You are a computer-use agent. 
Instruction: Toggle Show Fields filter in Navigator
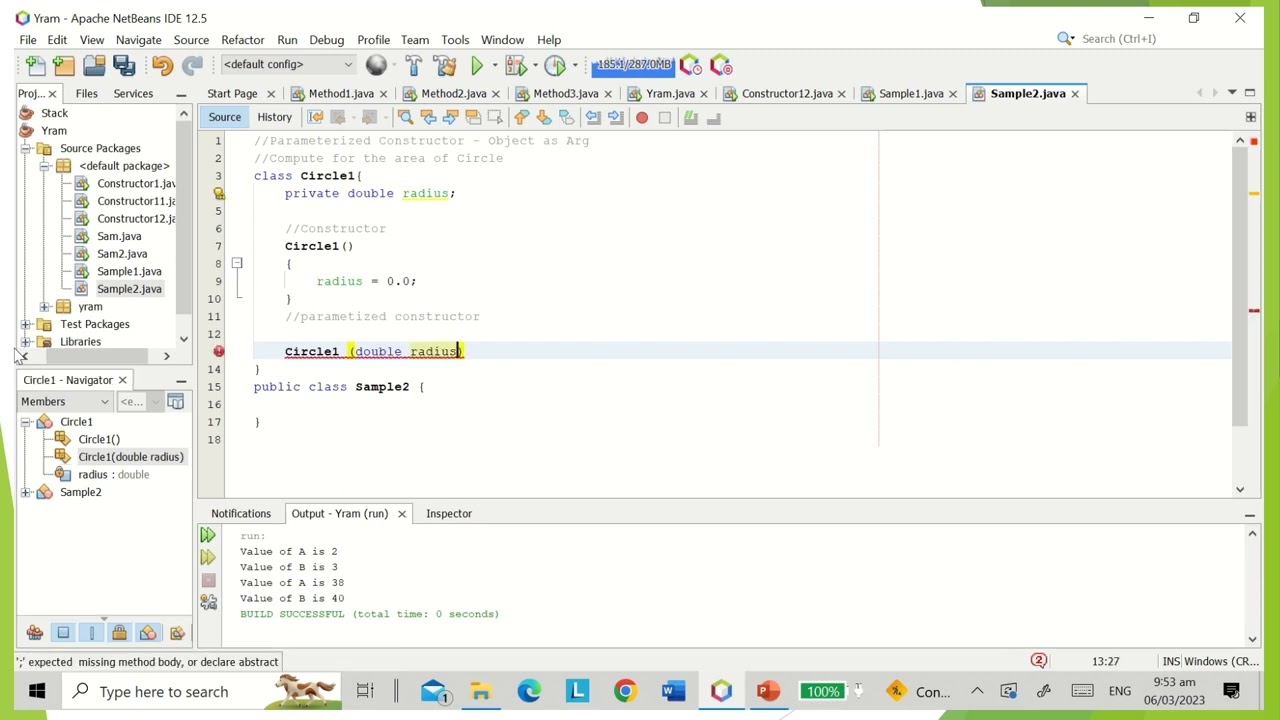(63, 632)
